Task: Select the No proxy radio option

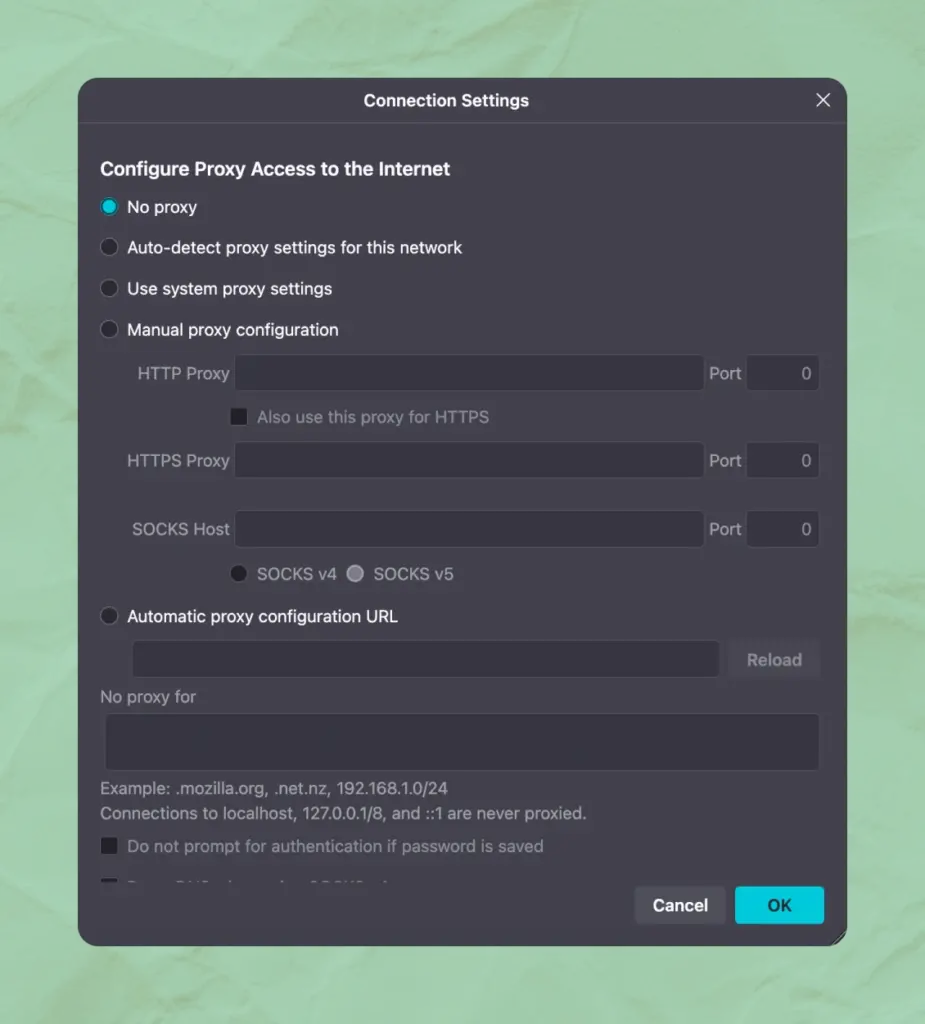Action: coord(109,207)
